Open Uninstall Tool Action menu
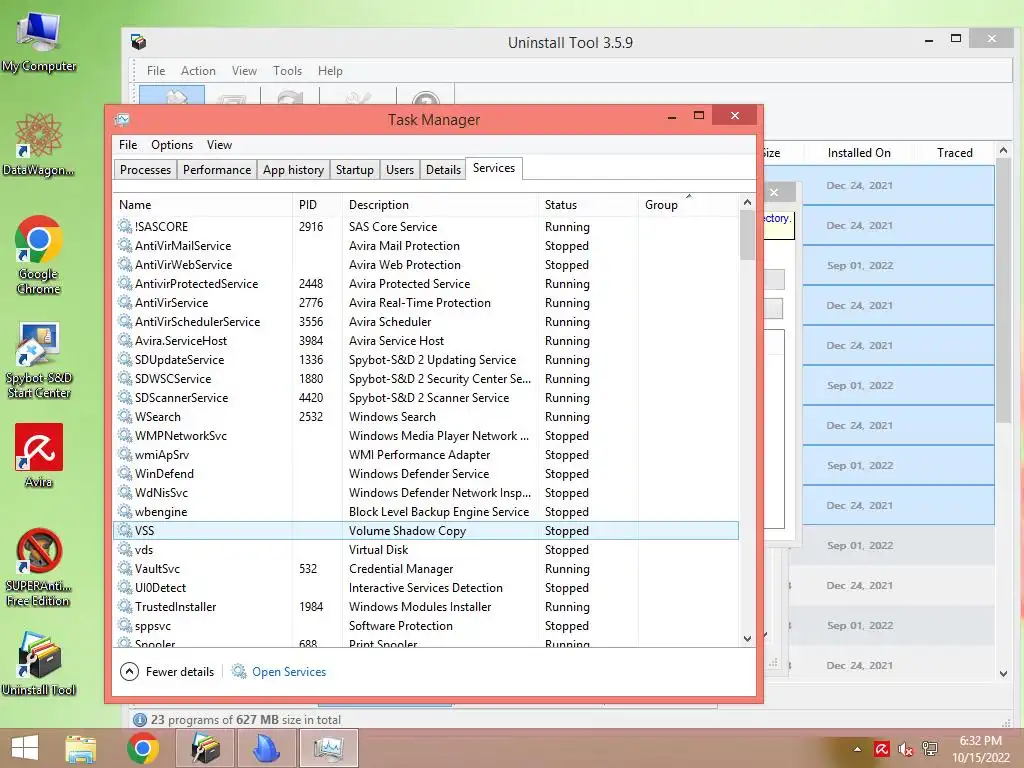The height and width of the screenshot is (768, 1024). point(198,71)
